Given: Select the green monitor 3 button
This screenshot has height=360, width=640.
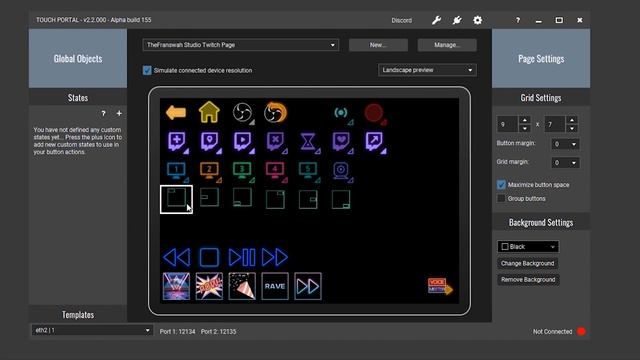Looking at the screenshot, I should (x=242, y=171).
